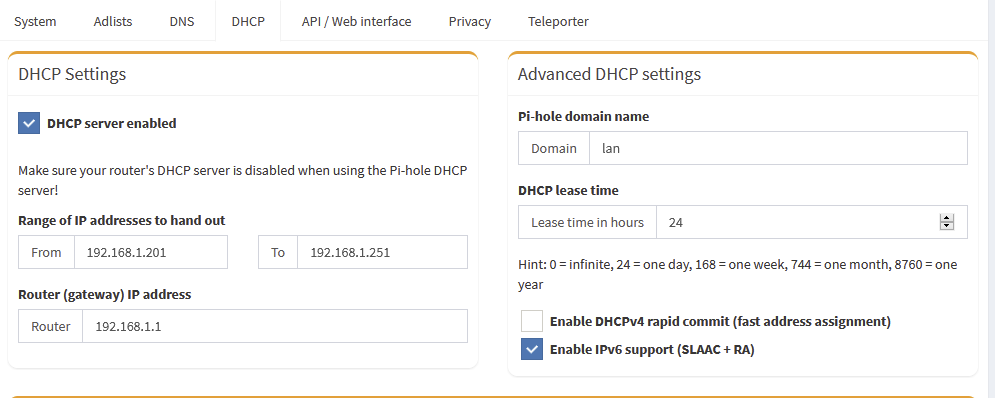
Task: Click the DHCPv4 rapid commit label text
Action: (720, 321)
